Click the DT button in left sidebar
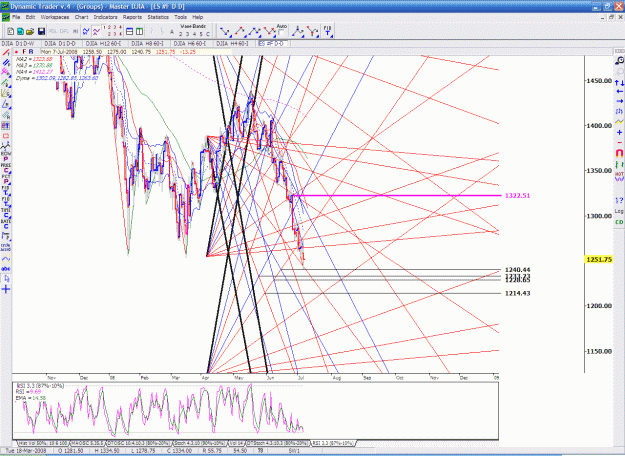Screen dimensions: 625x456 6,126
